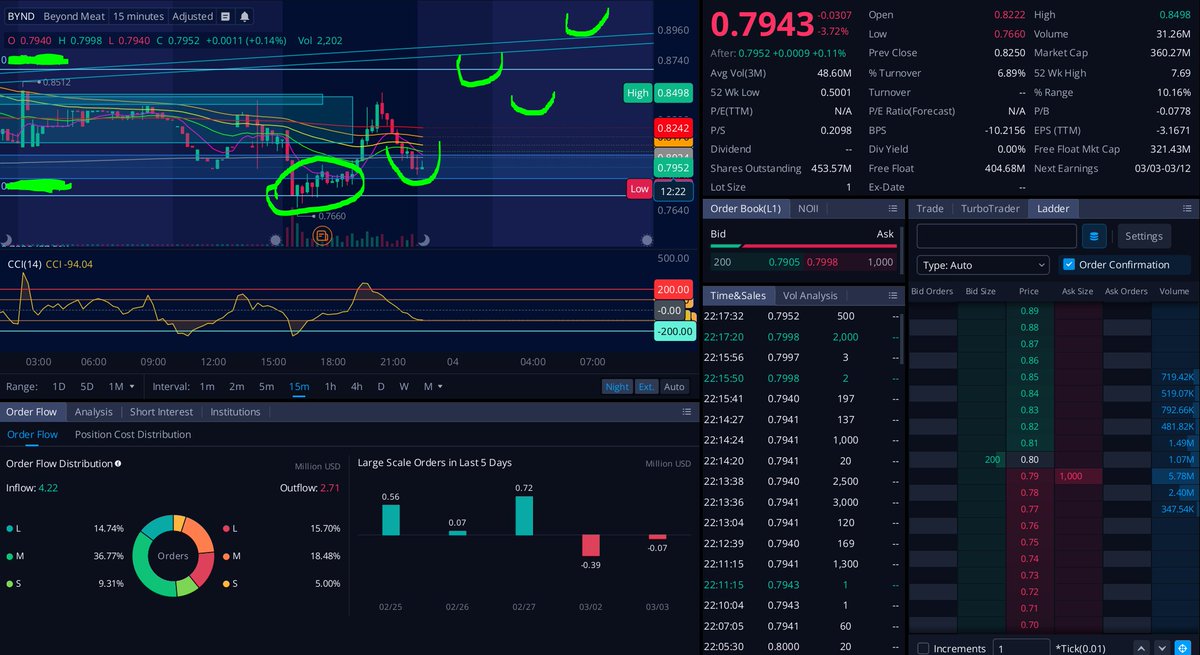Click the green High price tag
Screen dimensions: 1200x655
[x=637, y=93]
